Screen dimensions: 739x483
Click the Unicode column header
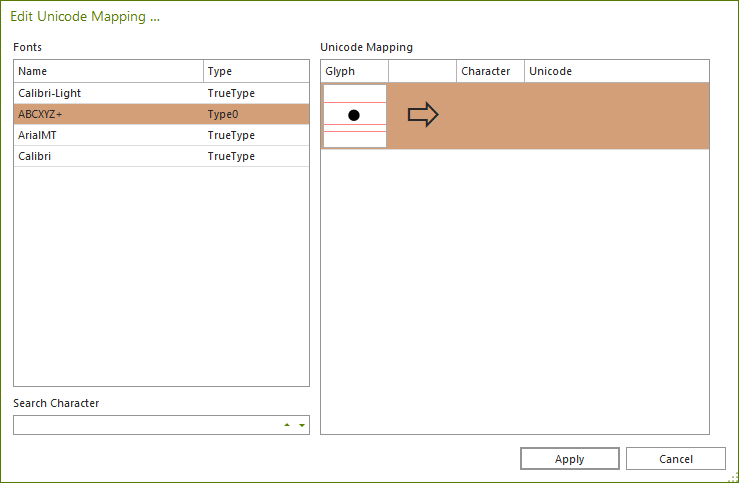pyautogui.click(x=616, y=71)
